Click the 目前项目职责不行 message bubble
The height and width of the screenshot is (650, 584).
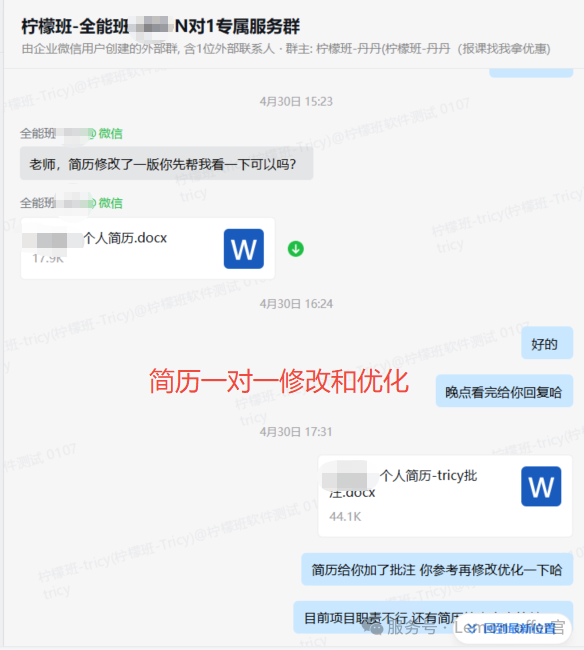433,617
